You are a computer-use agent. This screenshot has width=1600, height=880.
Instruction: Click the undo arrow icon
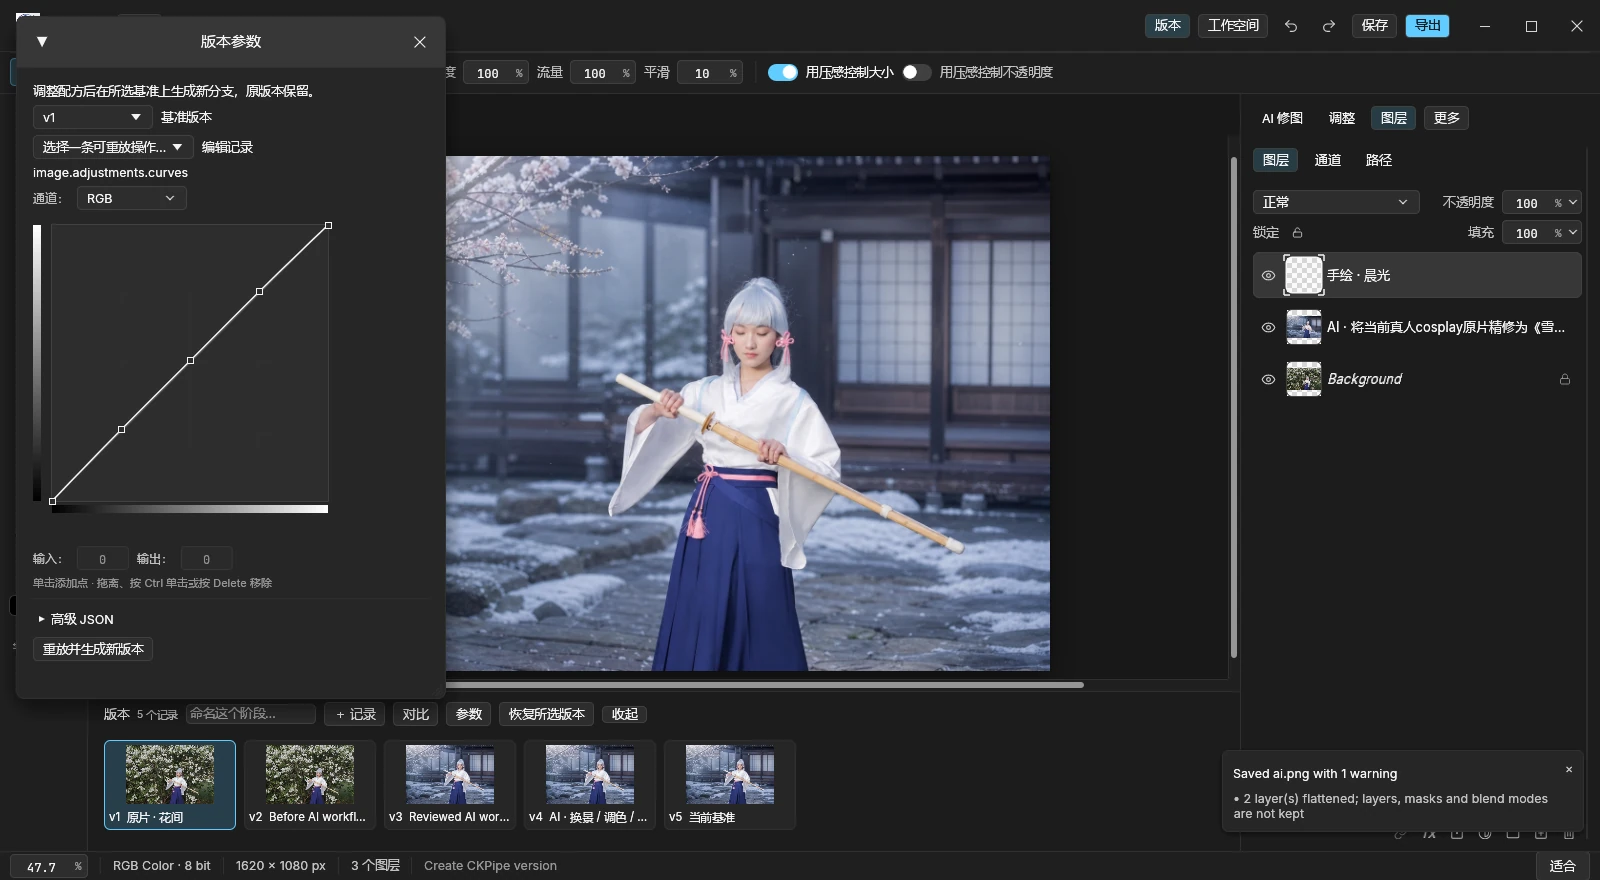pyautogui.click(x=1291, y=26)
